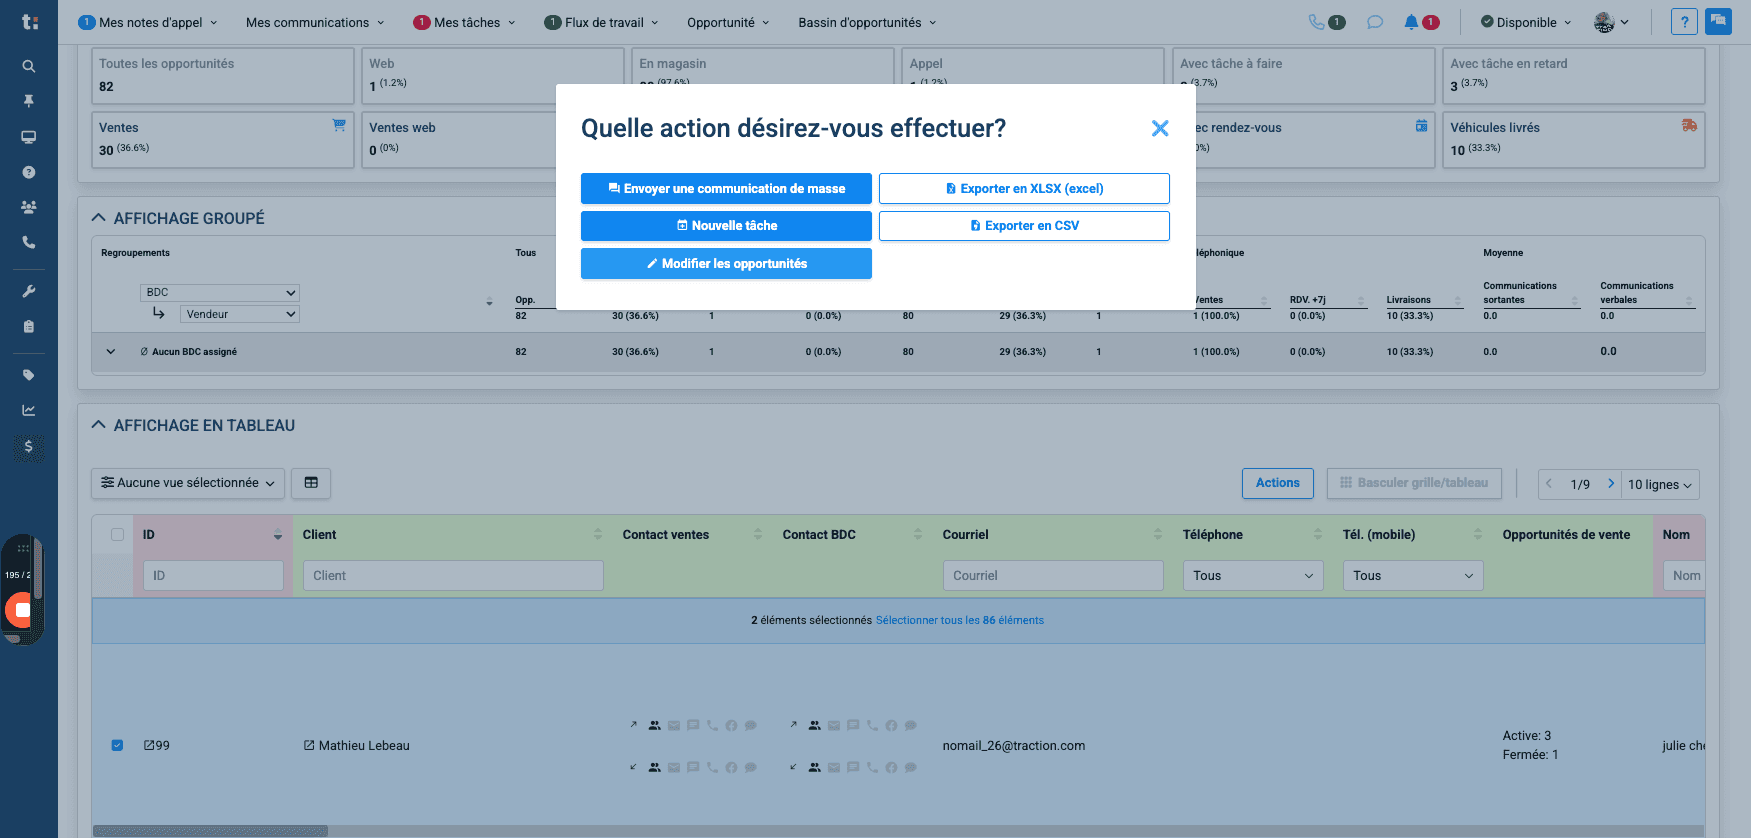This screenshot has height=838, width=1751.
Task: Open the question mark help button
Action: [1684, 22]
